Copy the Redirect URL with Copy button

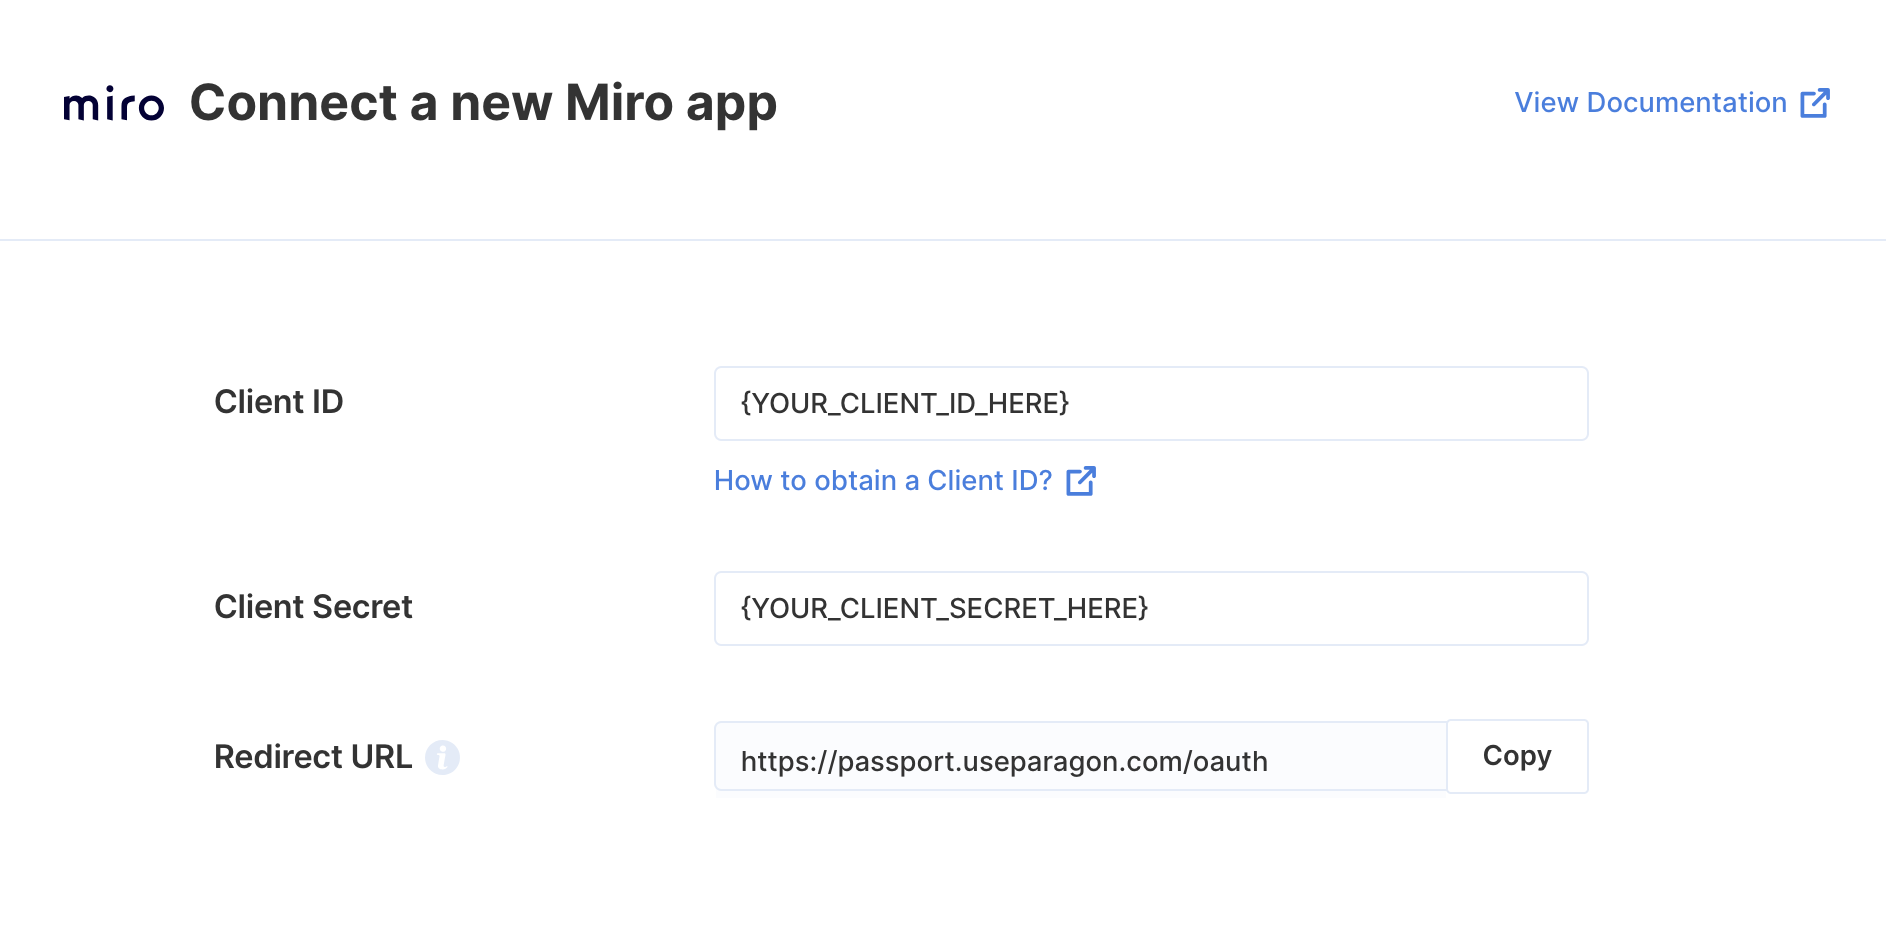(1517, 756)
